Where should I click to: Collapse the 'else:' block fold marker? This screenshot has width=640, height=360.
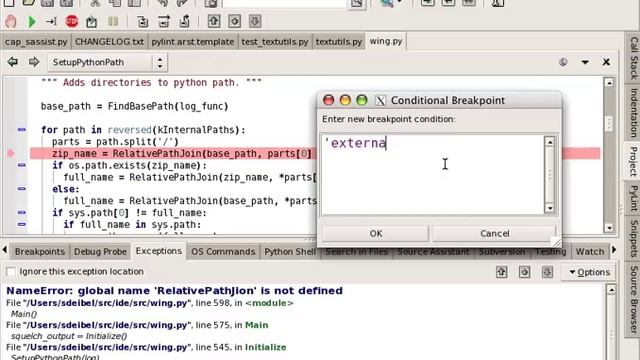pos(22,189)
